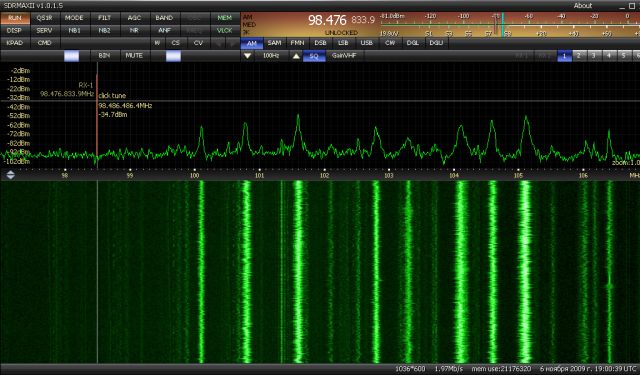This screenshot has width=640, height=375.
Task: Open the DISP display settings
Action: point(15,31)
